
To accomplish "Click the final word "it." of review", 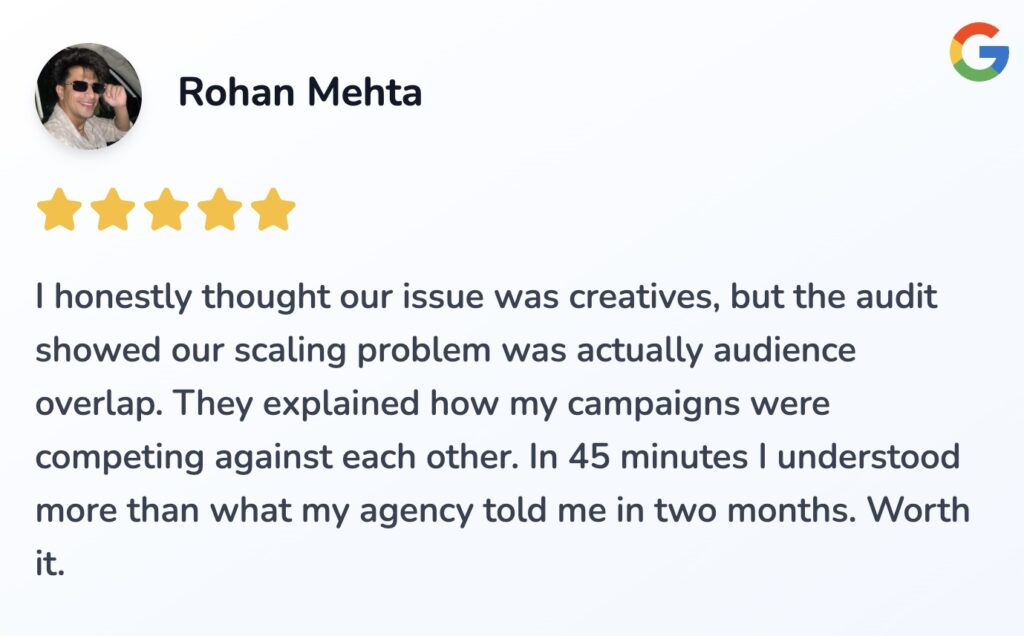I will coord(49,565).
